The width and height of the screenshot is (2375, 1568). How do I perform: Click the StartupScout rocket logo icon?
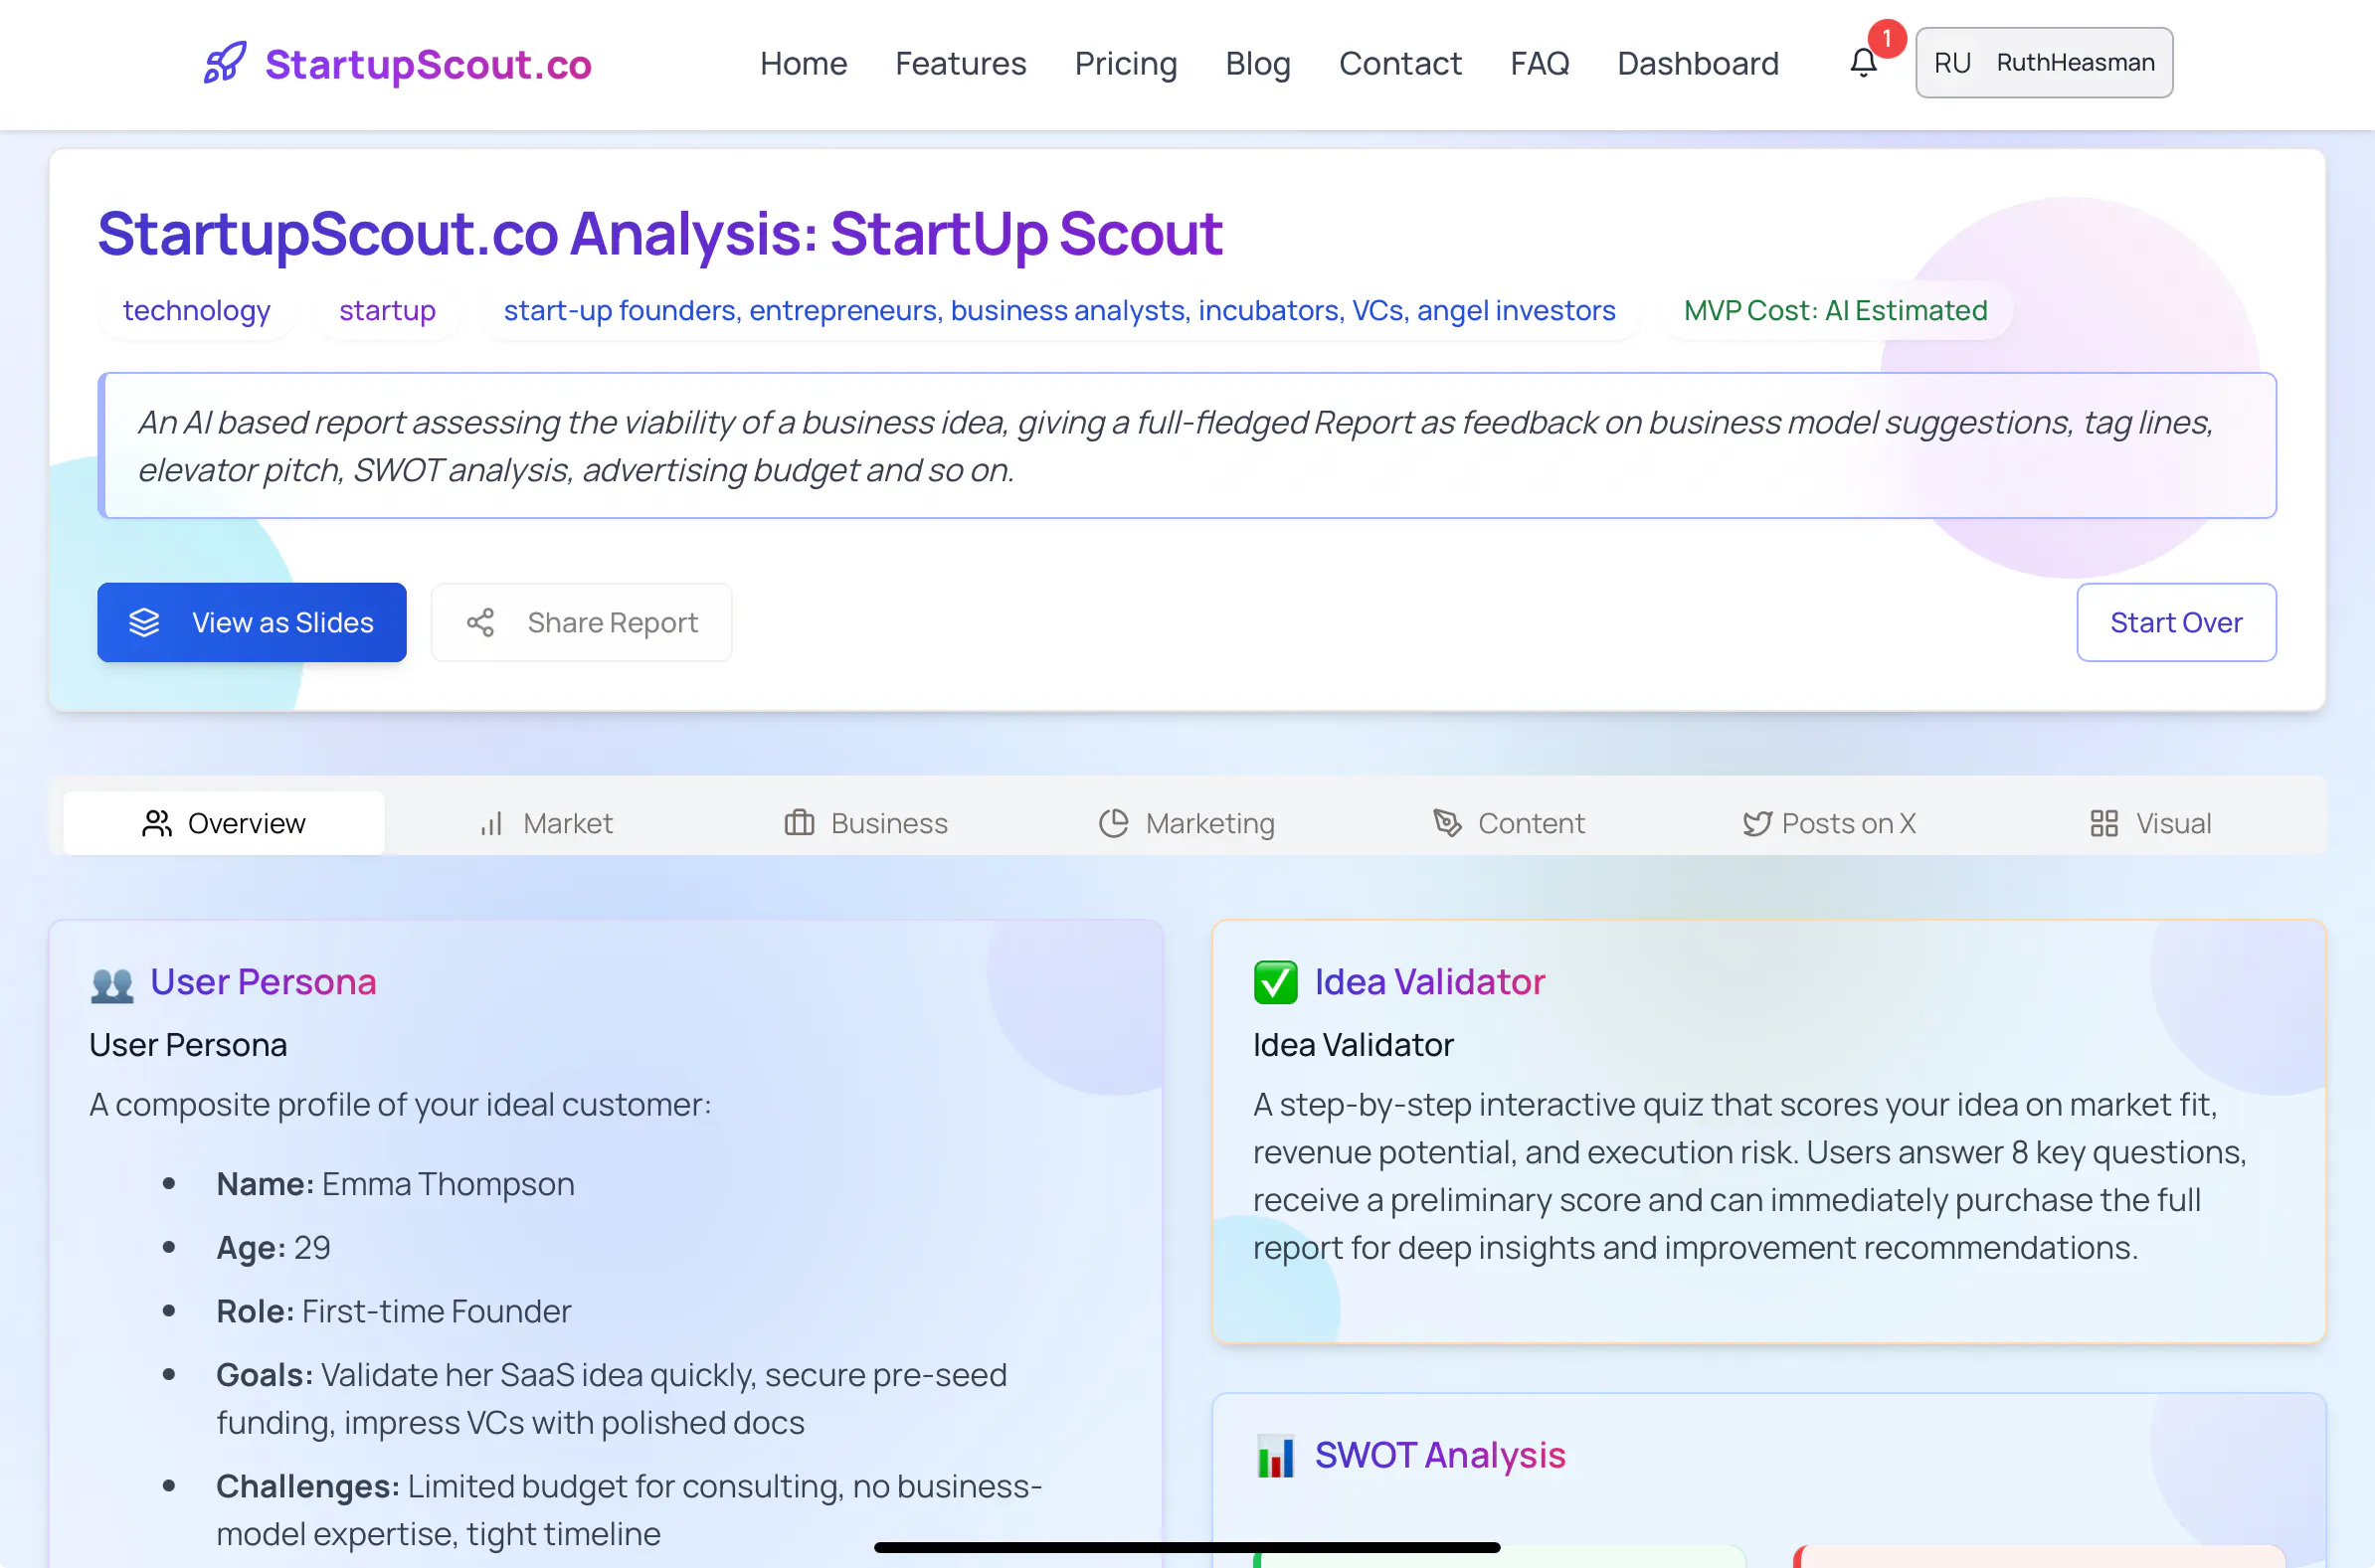click(x=225, y=63)
